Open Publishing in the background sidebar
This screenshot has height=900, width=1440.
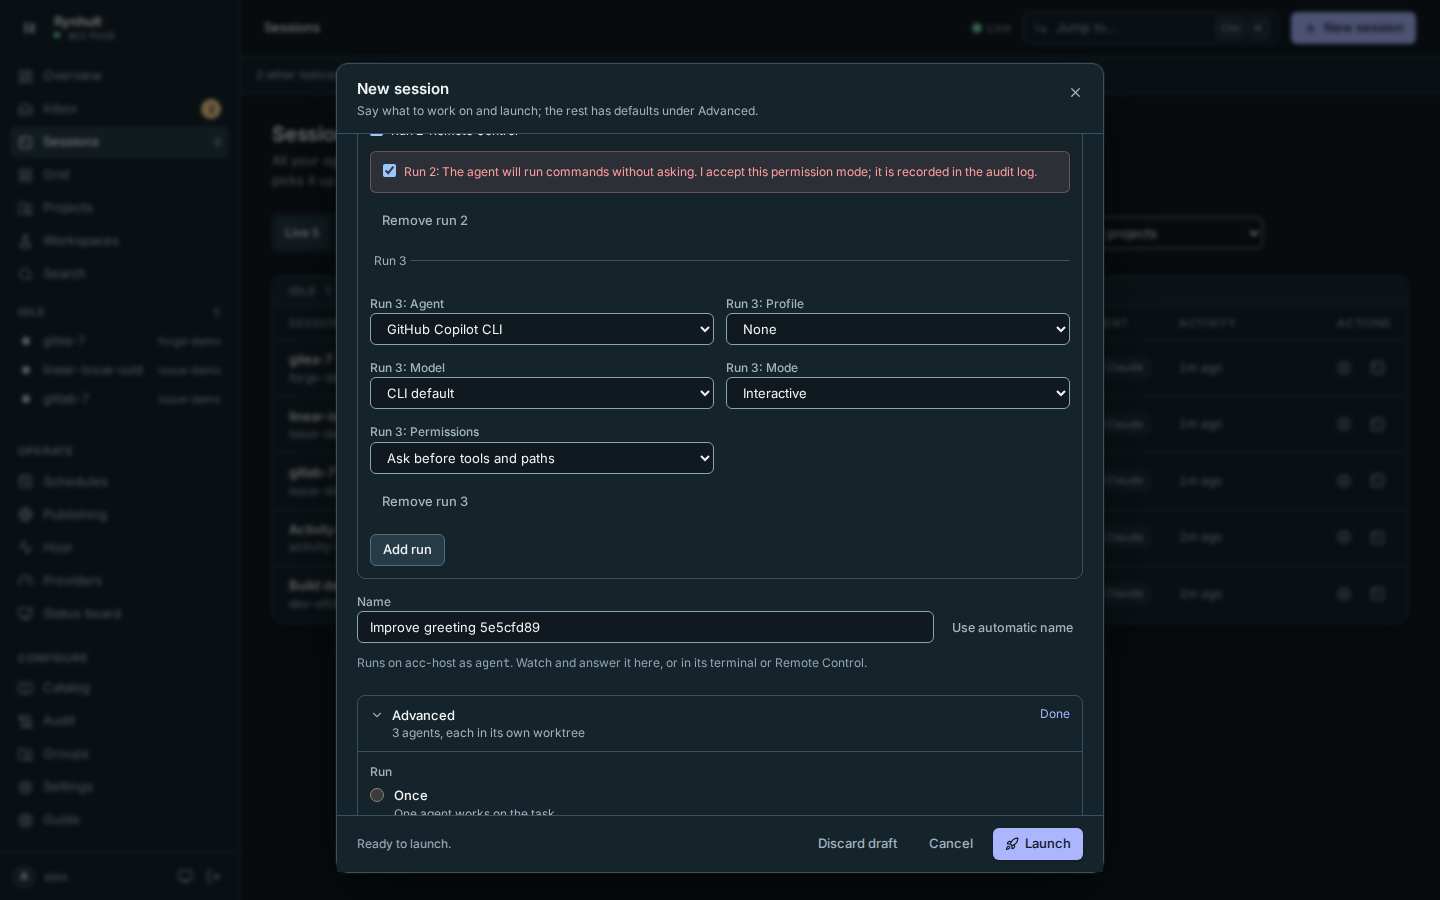tap(120, 515)
